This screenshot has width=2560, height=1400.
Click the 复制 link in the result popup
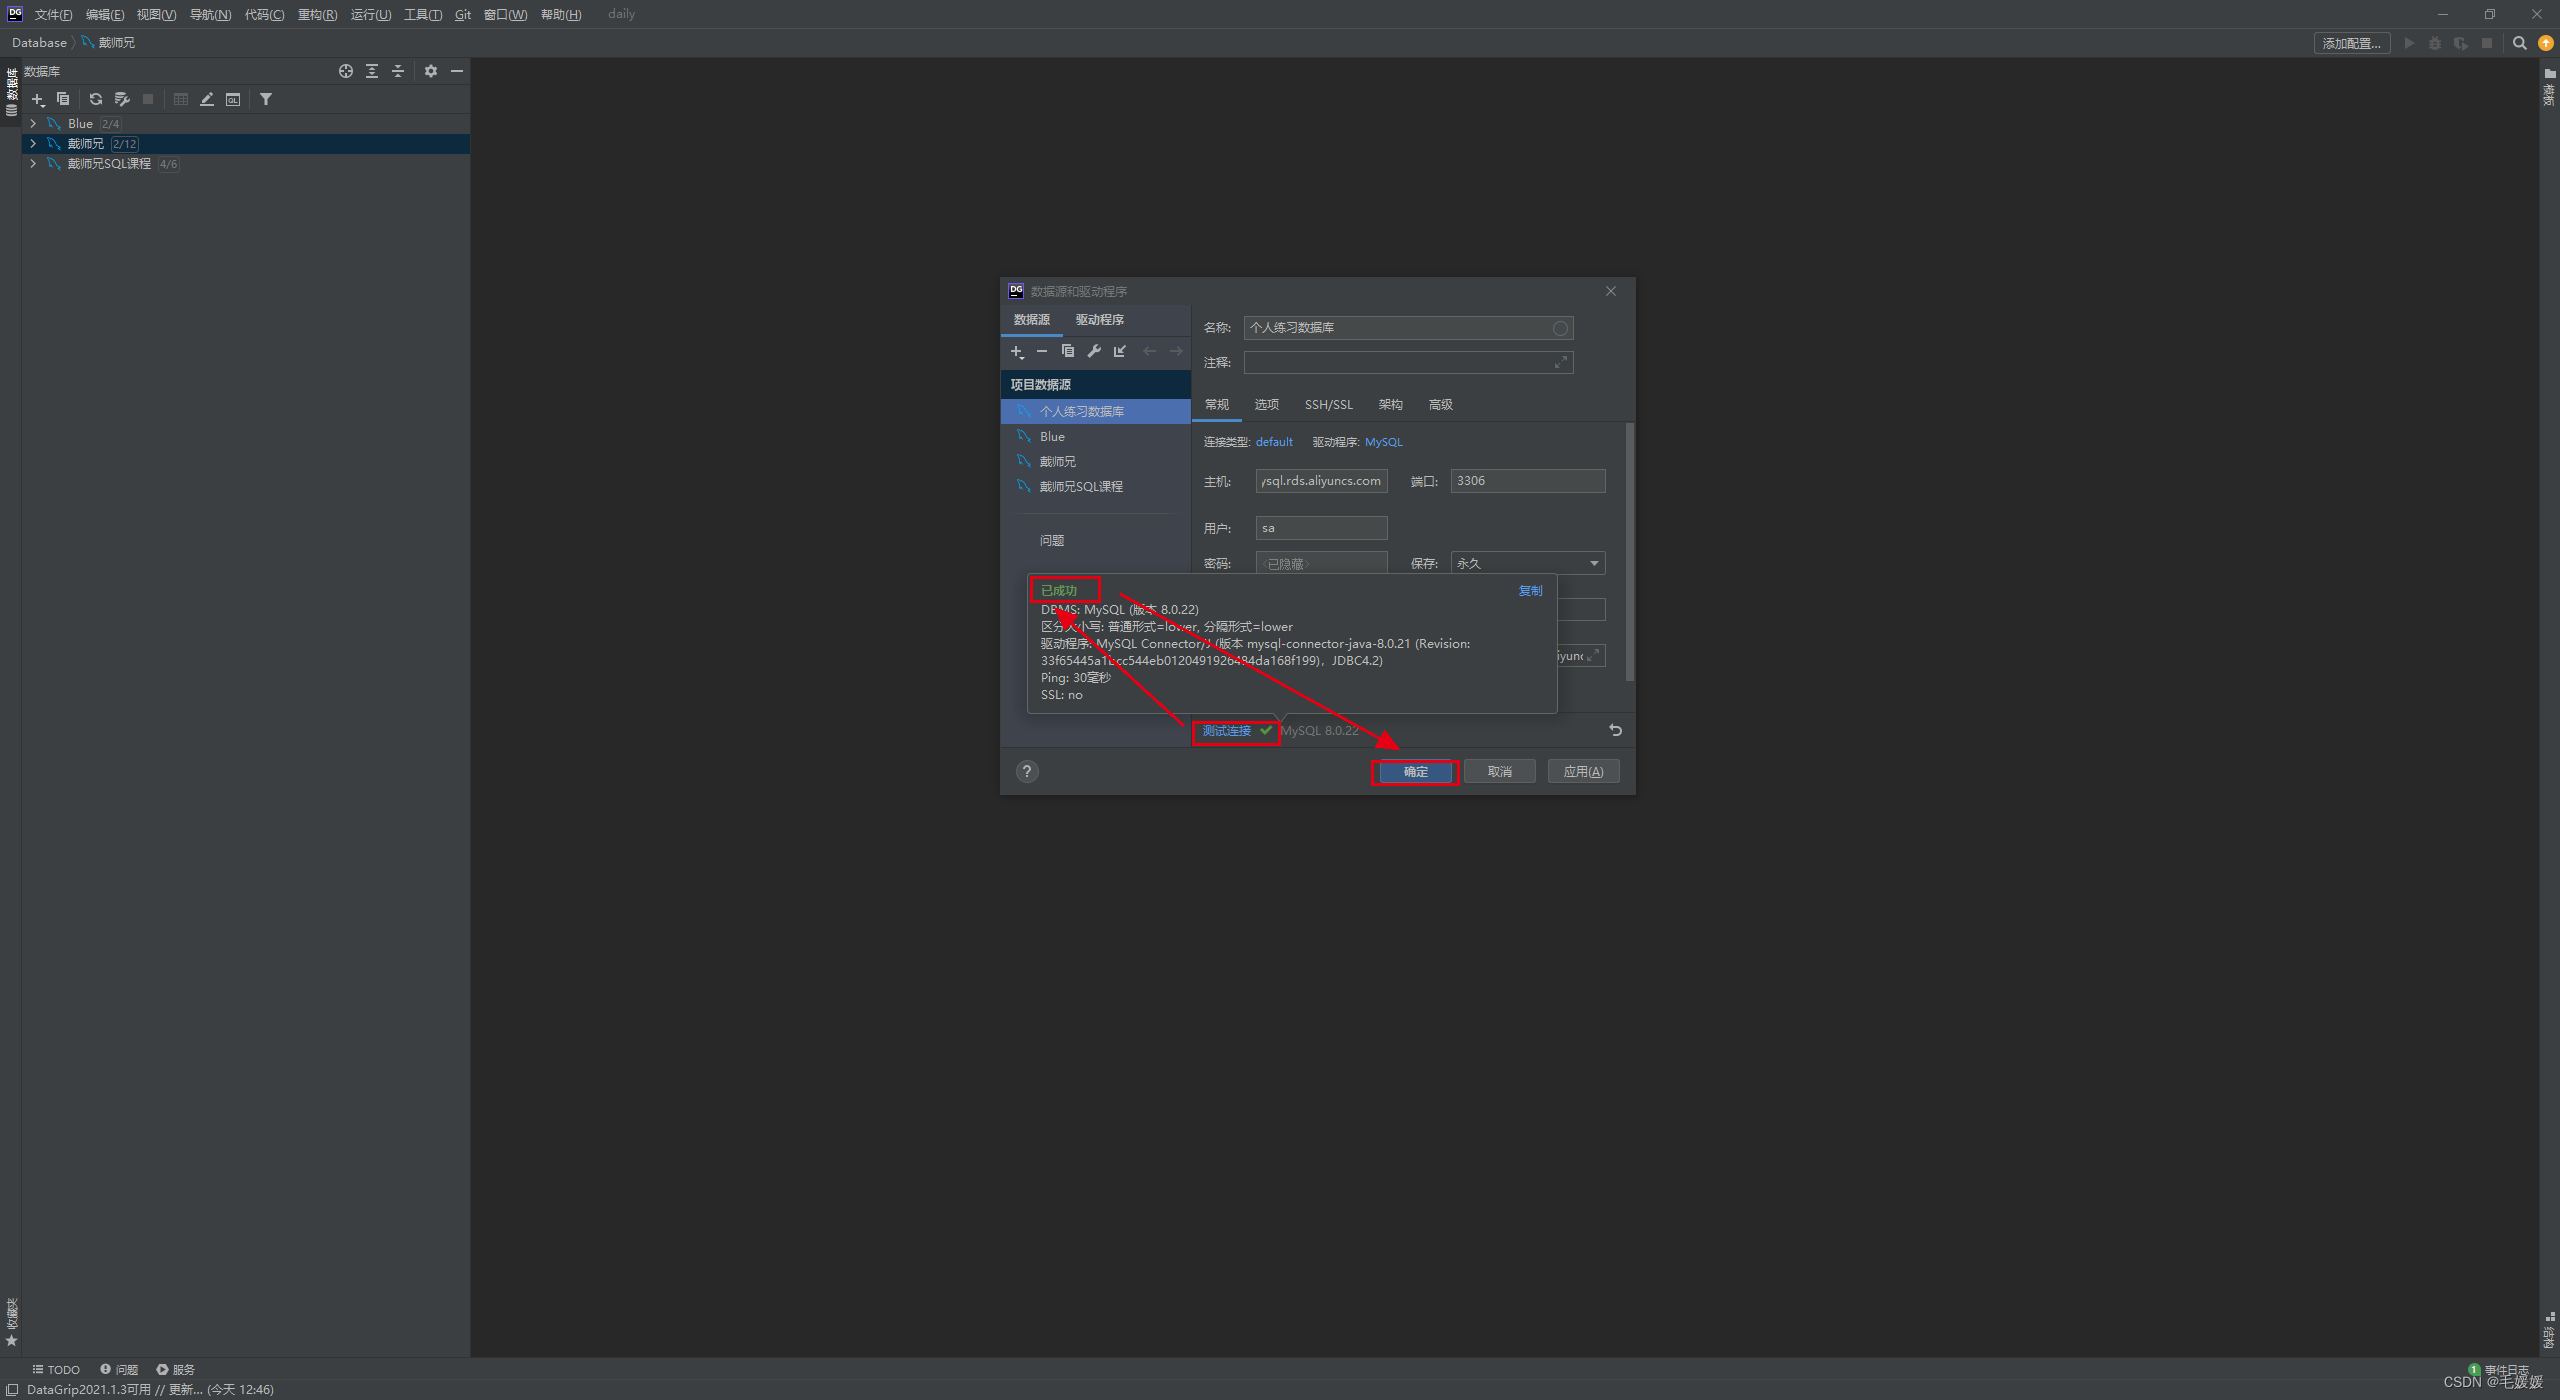tap(1530, 590)
